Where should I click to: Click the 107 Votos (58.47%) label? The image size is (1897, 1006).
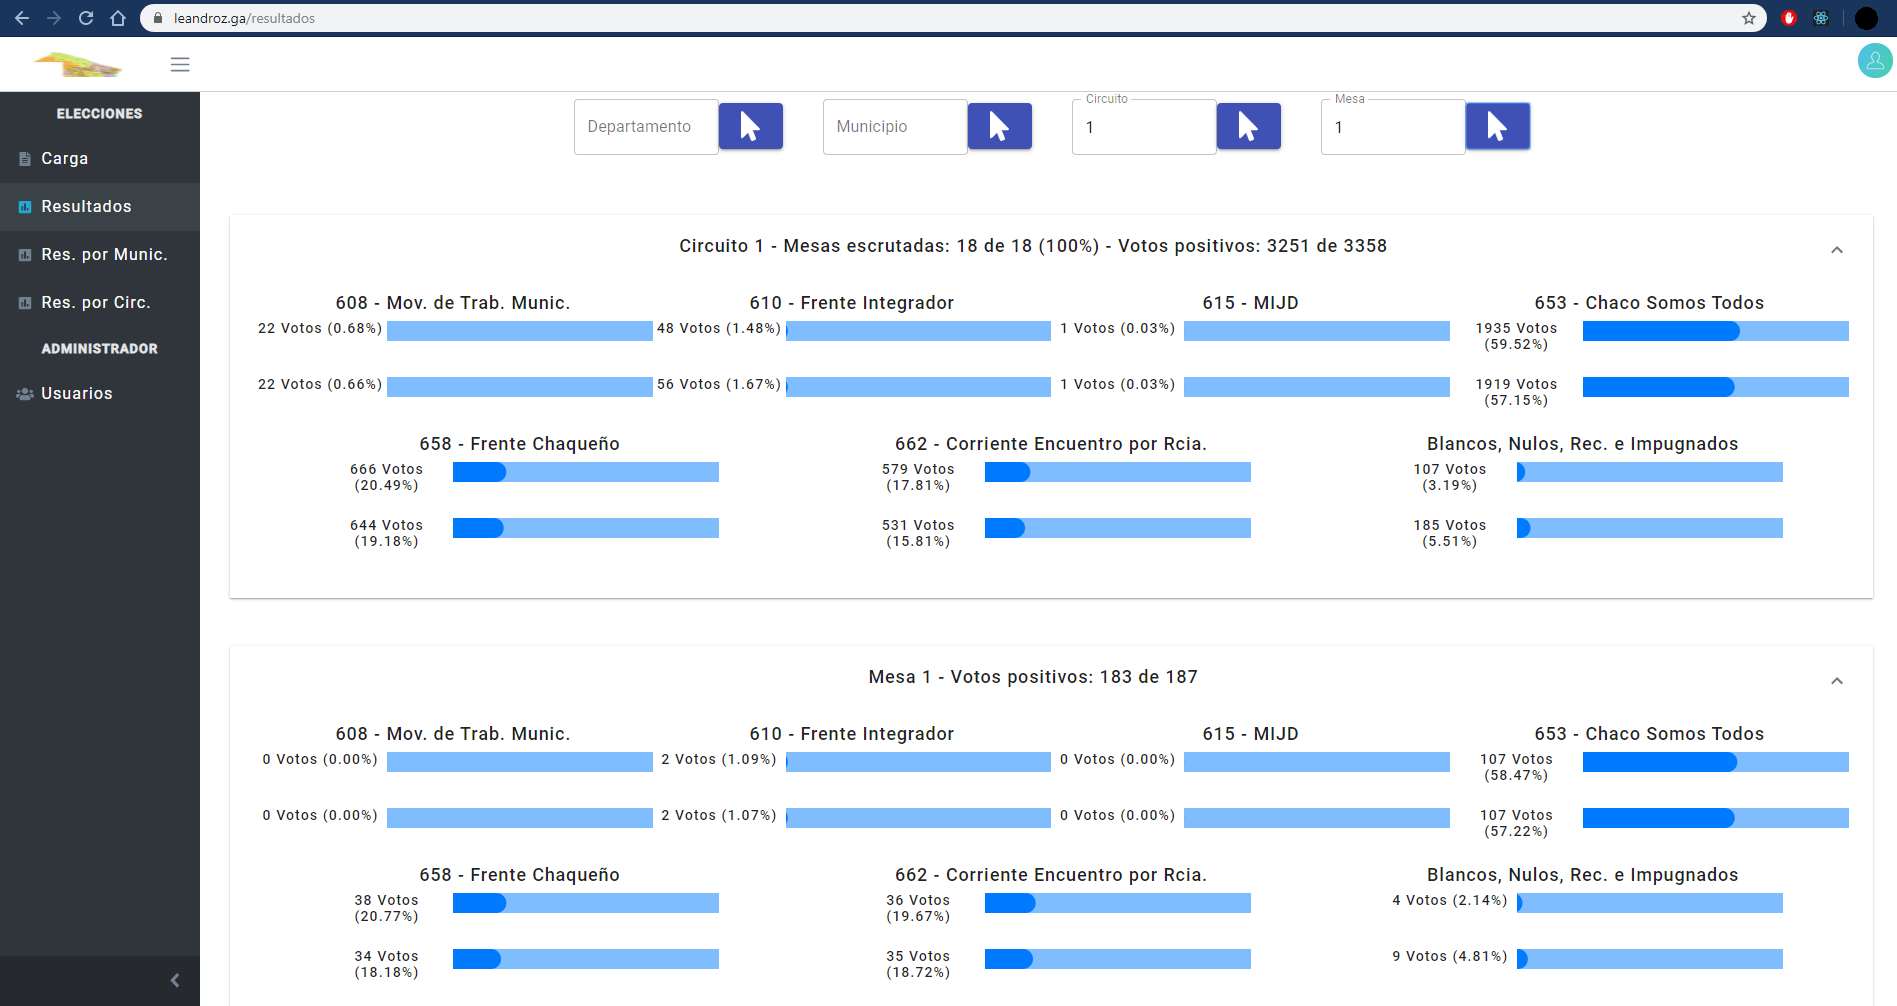(x=1516, y=767)
